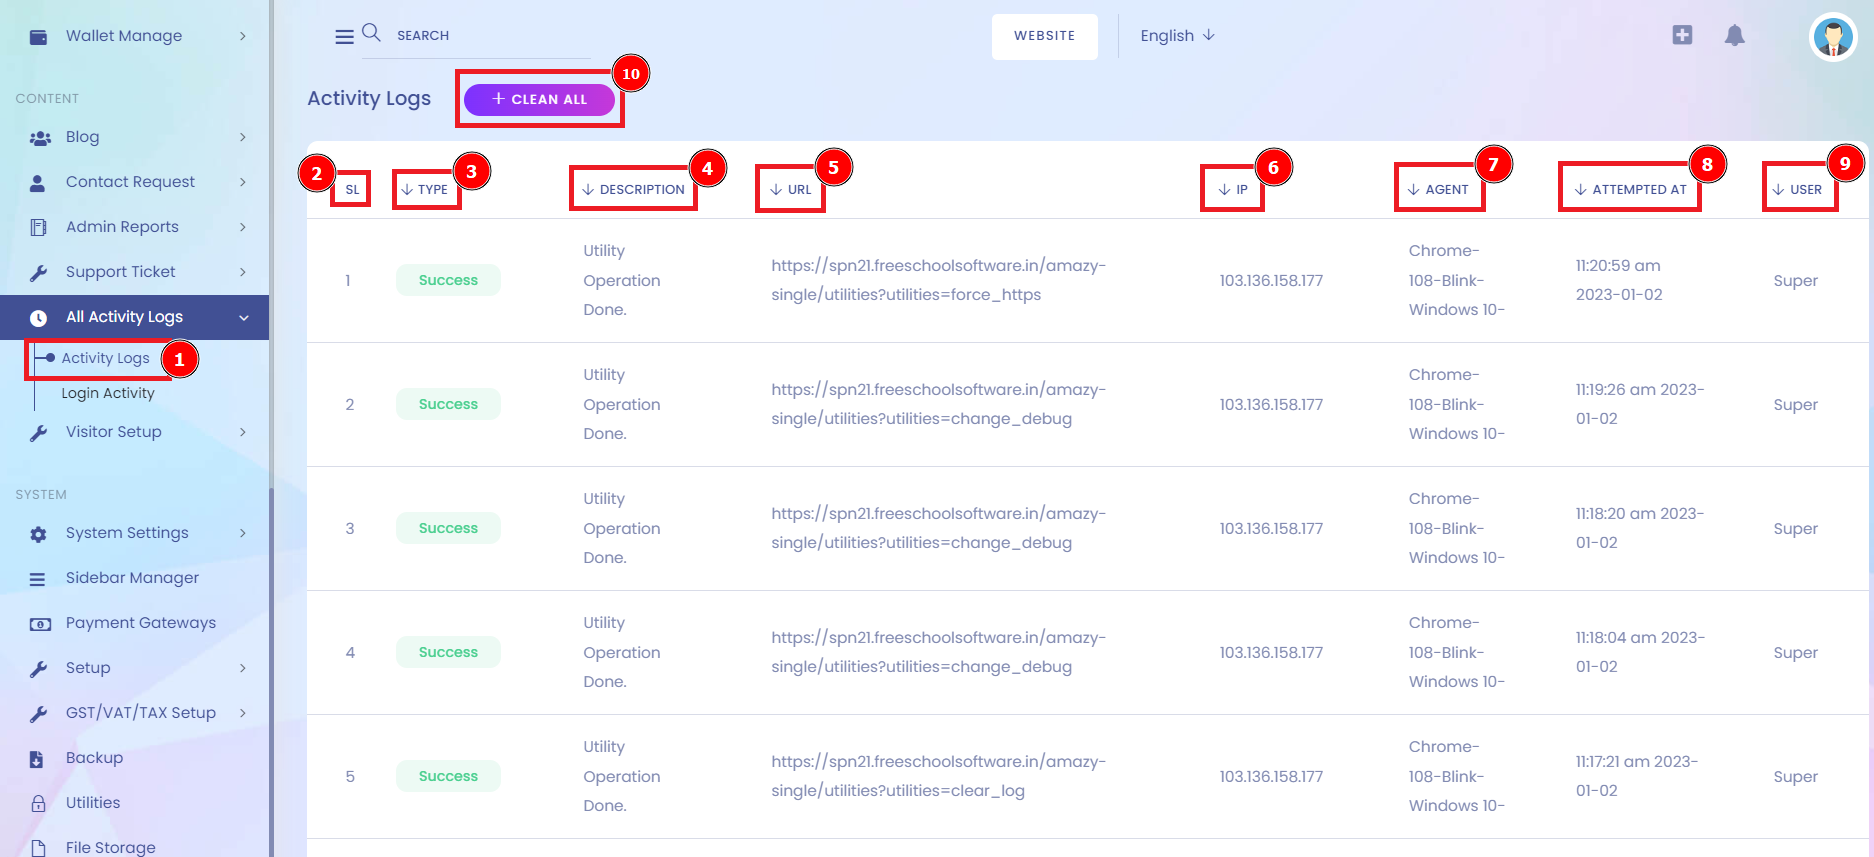
Task: Expand Setup menu chevron
Action: pos(242,668)
